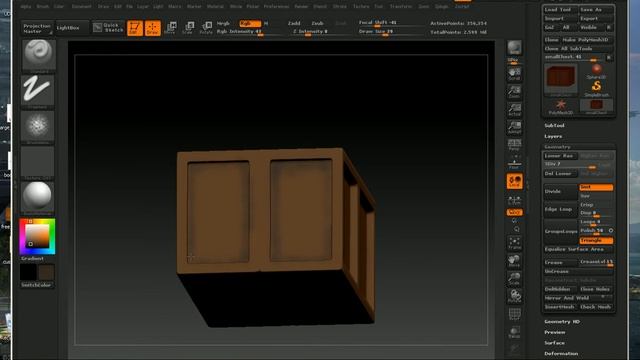The image size is (640, 360).
Task: Open the Document menu
Action: click(x=81, y=7)
